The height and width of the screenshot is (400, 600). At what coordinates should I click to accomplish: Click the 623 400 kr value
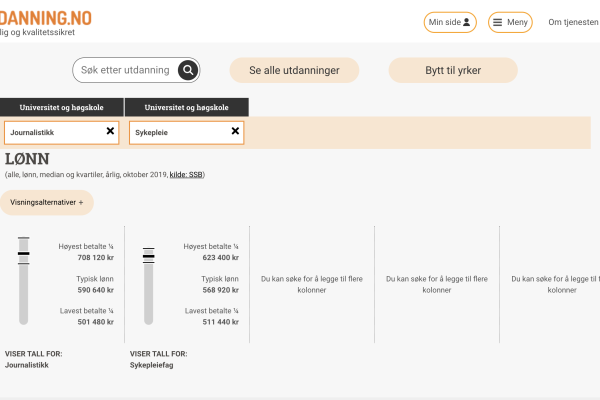[221, 258]
